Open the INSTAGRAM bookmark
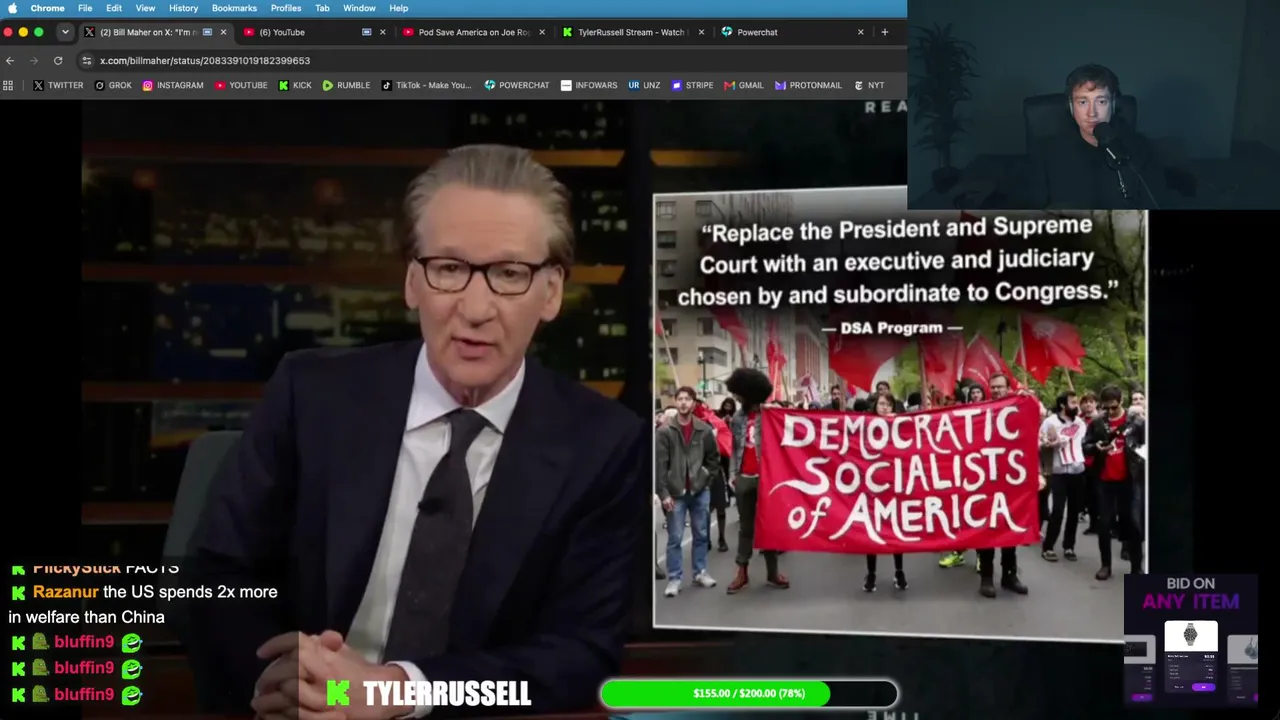Screen dimensions: 1280x720 pyautogui.click(x=173, y=85)
